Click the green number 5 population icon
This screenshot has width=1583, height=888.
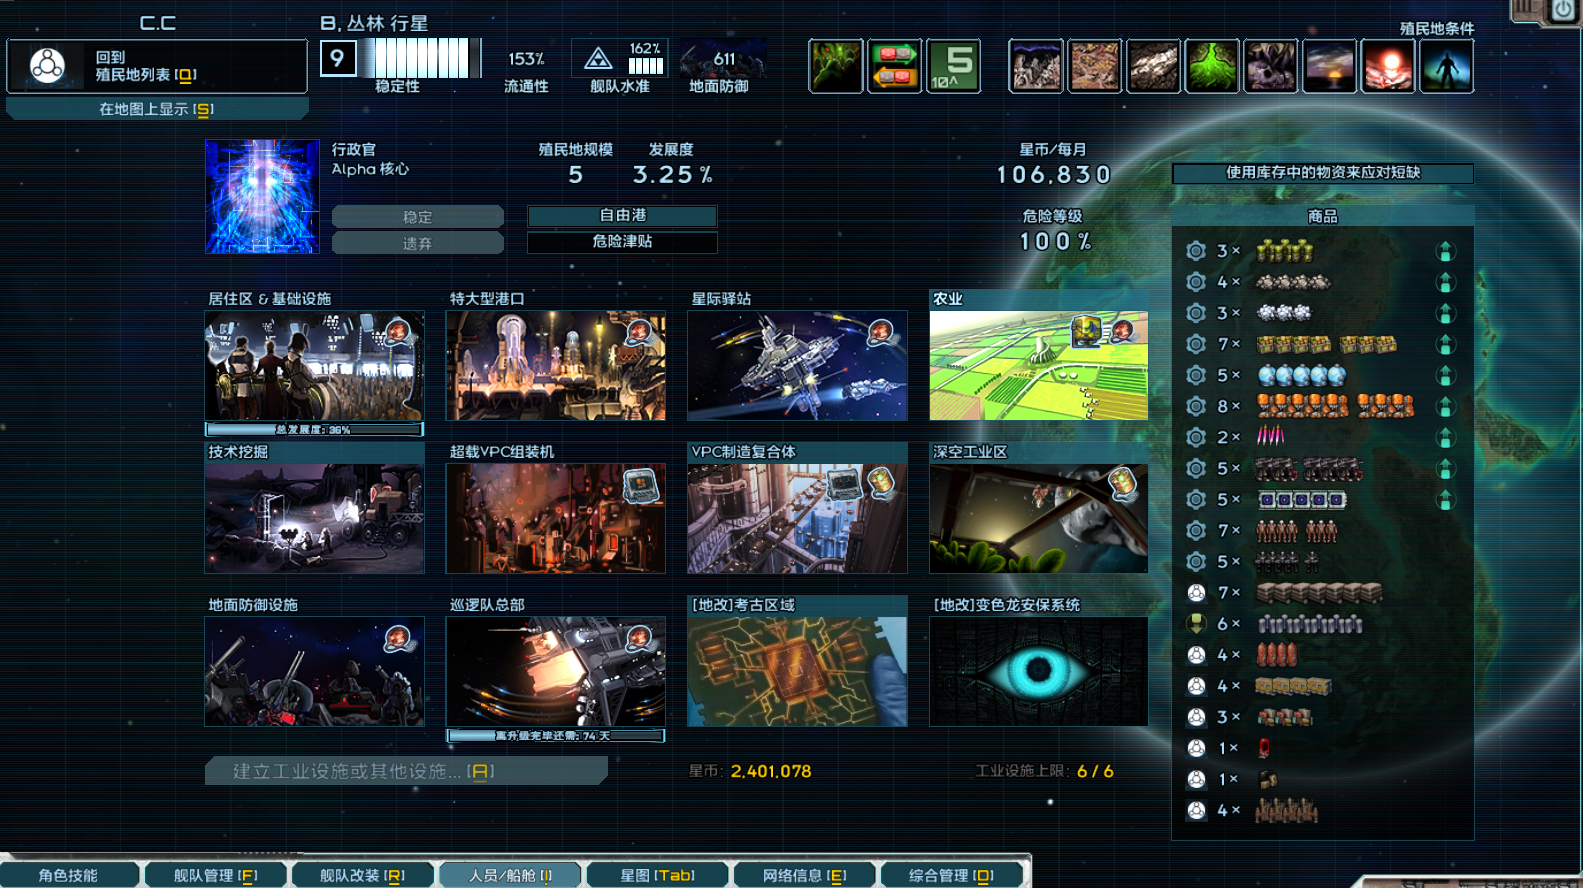953,66
